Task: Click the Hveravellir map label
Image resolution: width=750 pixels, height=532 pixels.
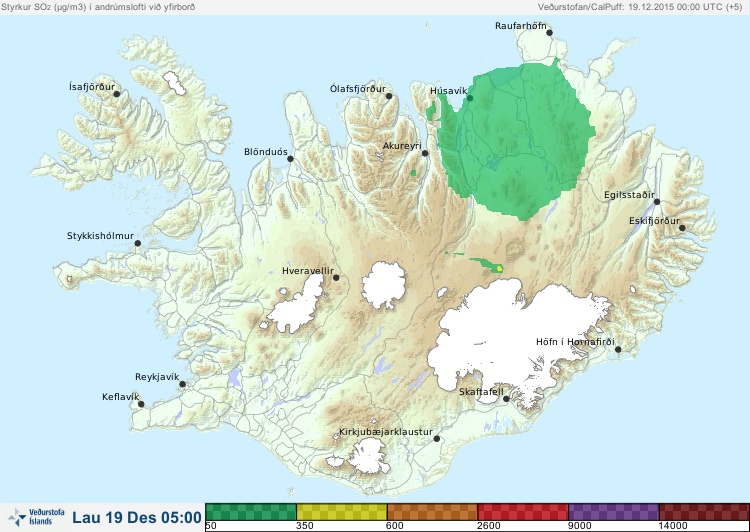Action: click(x=308, y=271)
